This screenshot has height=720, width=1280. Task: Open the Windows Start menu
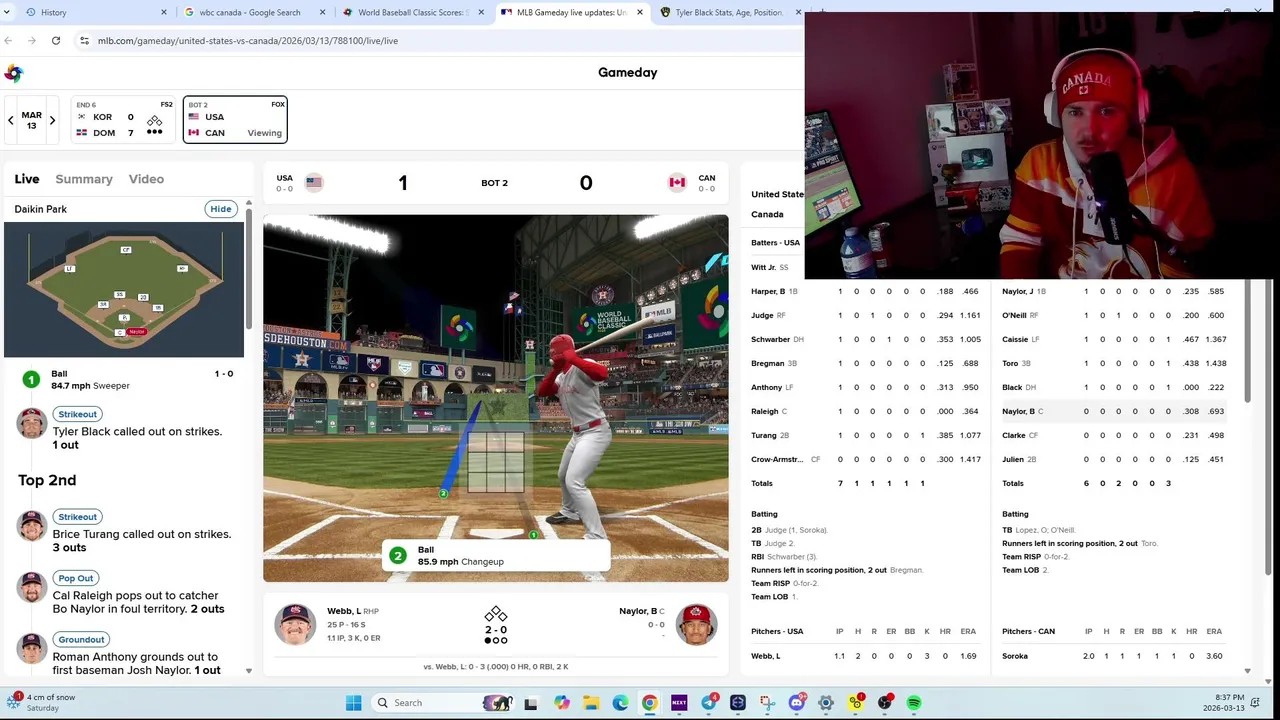click(x=353, y=703)
